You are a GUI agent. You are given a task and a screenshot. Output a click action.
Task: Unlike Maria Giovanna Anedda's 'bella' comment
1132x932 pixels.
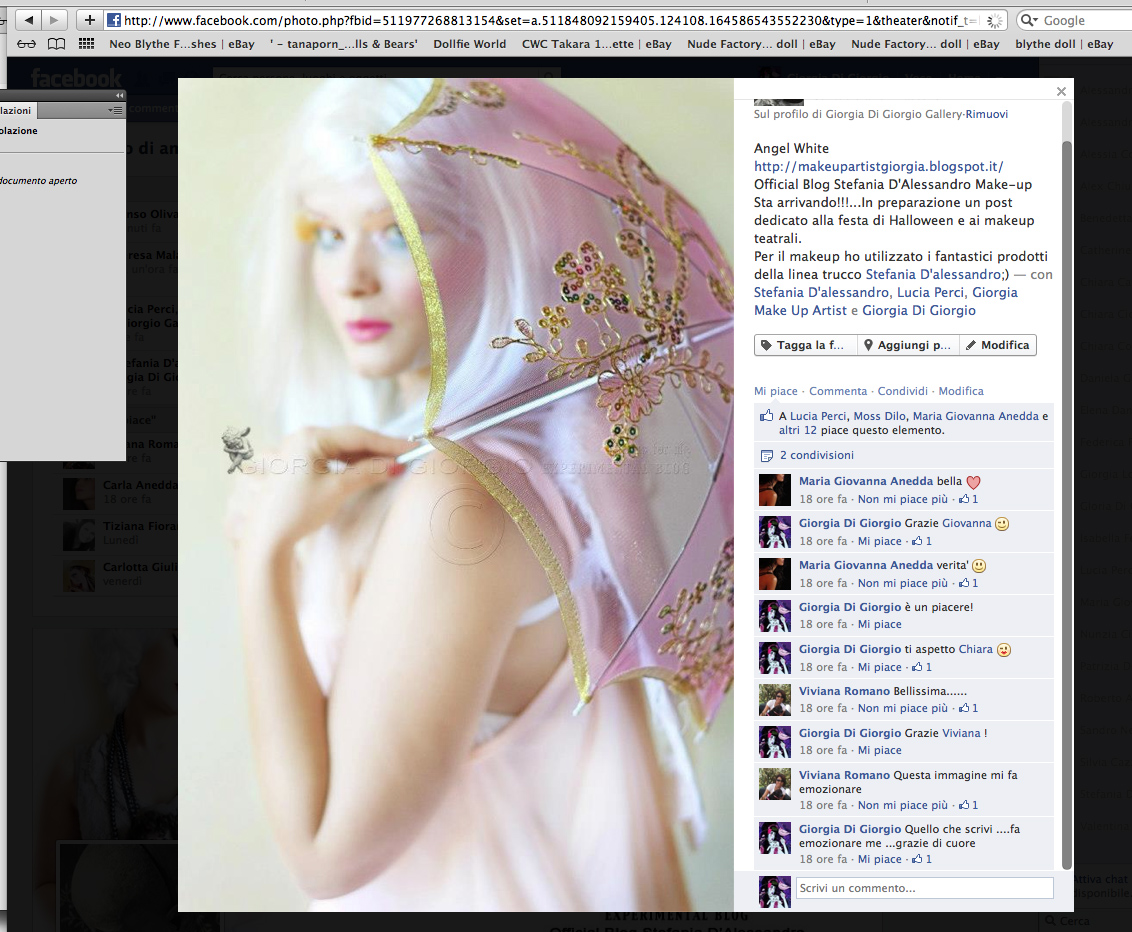pyautogui.click(x=902, y=500)
